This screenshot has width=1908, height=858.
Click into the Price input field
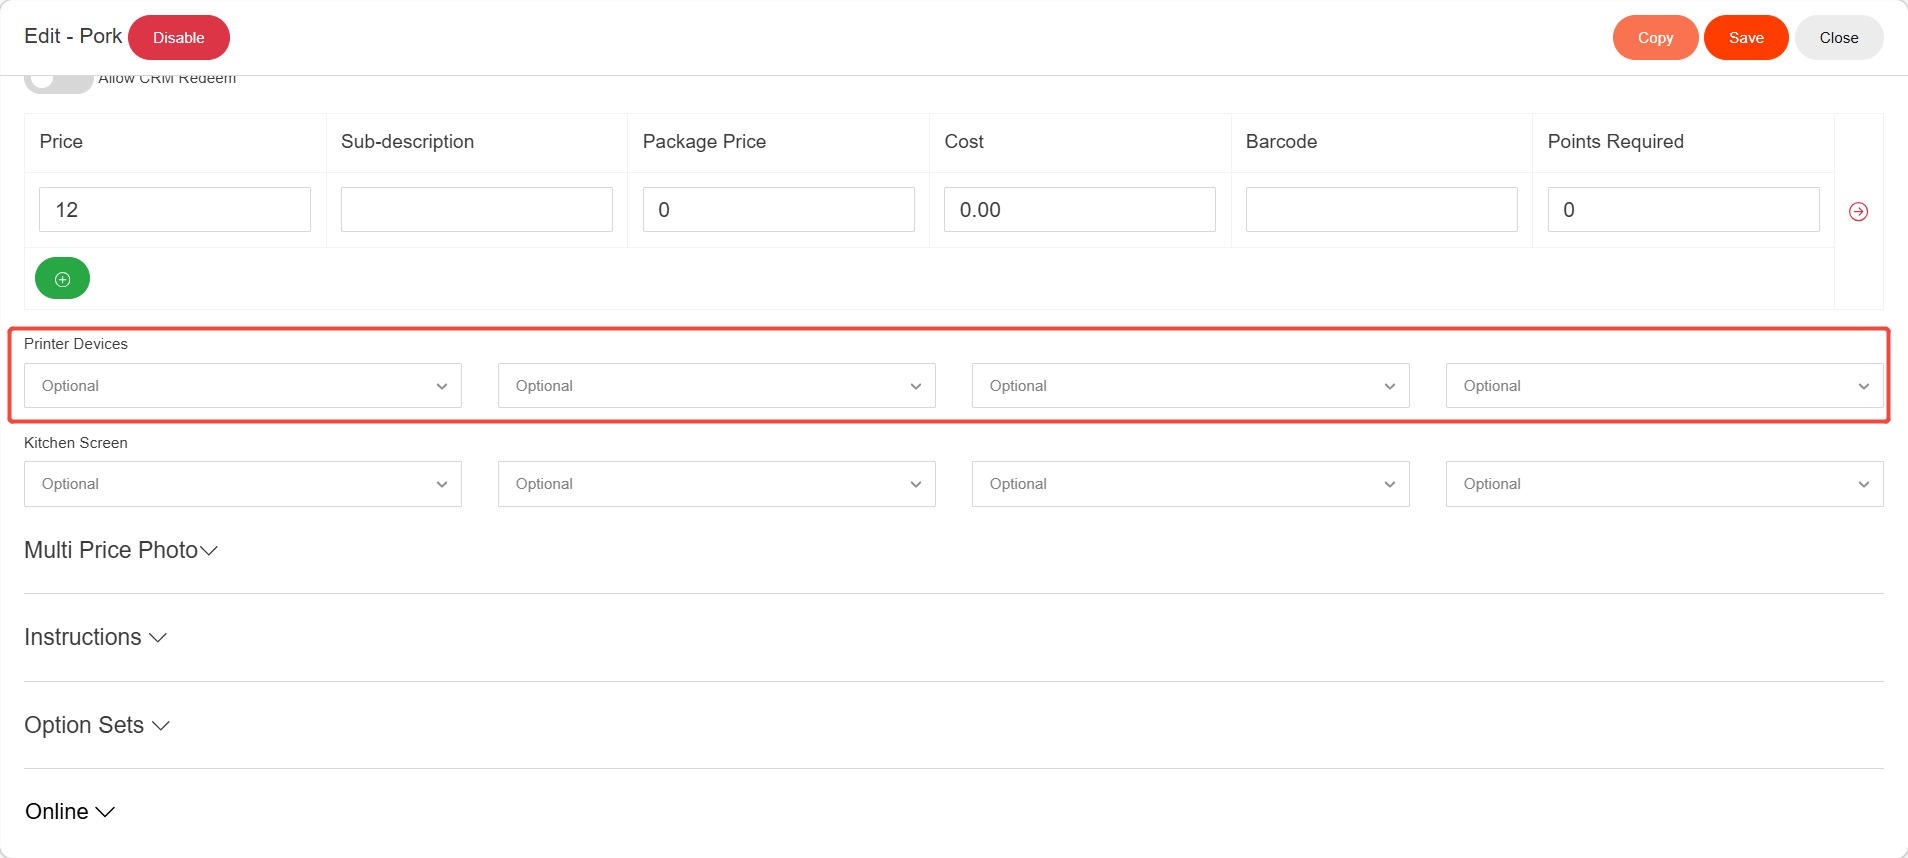tap(175, 210)
